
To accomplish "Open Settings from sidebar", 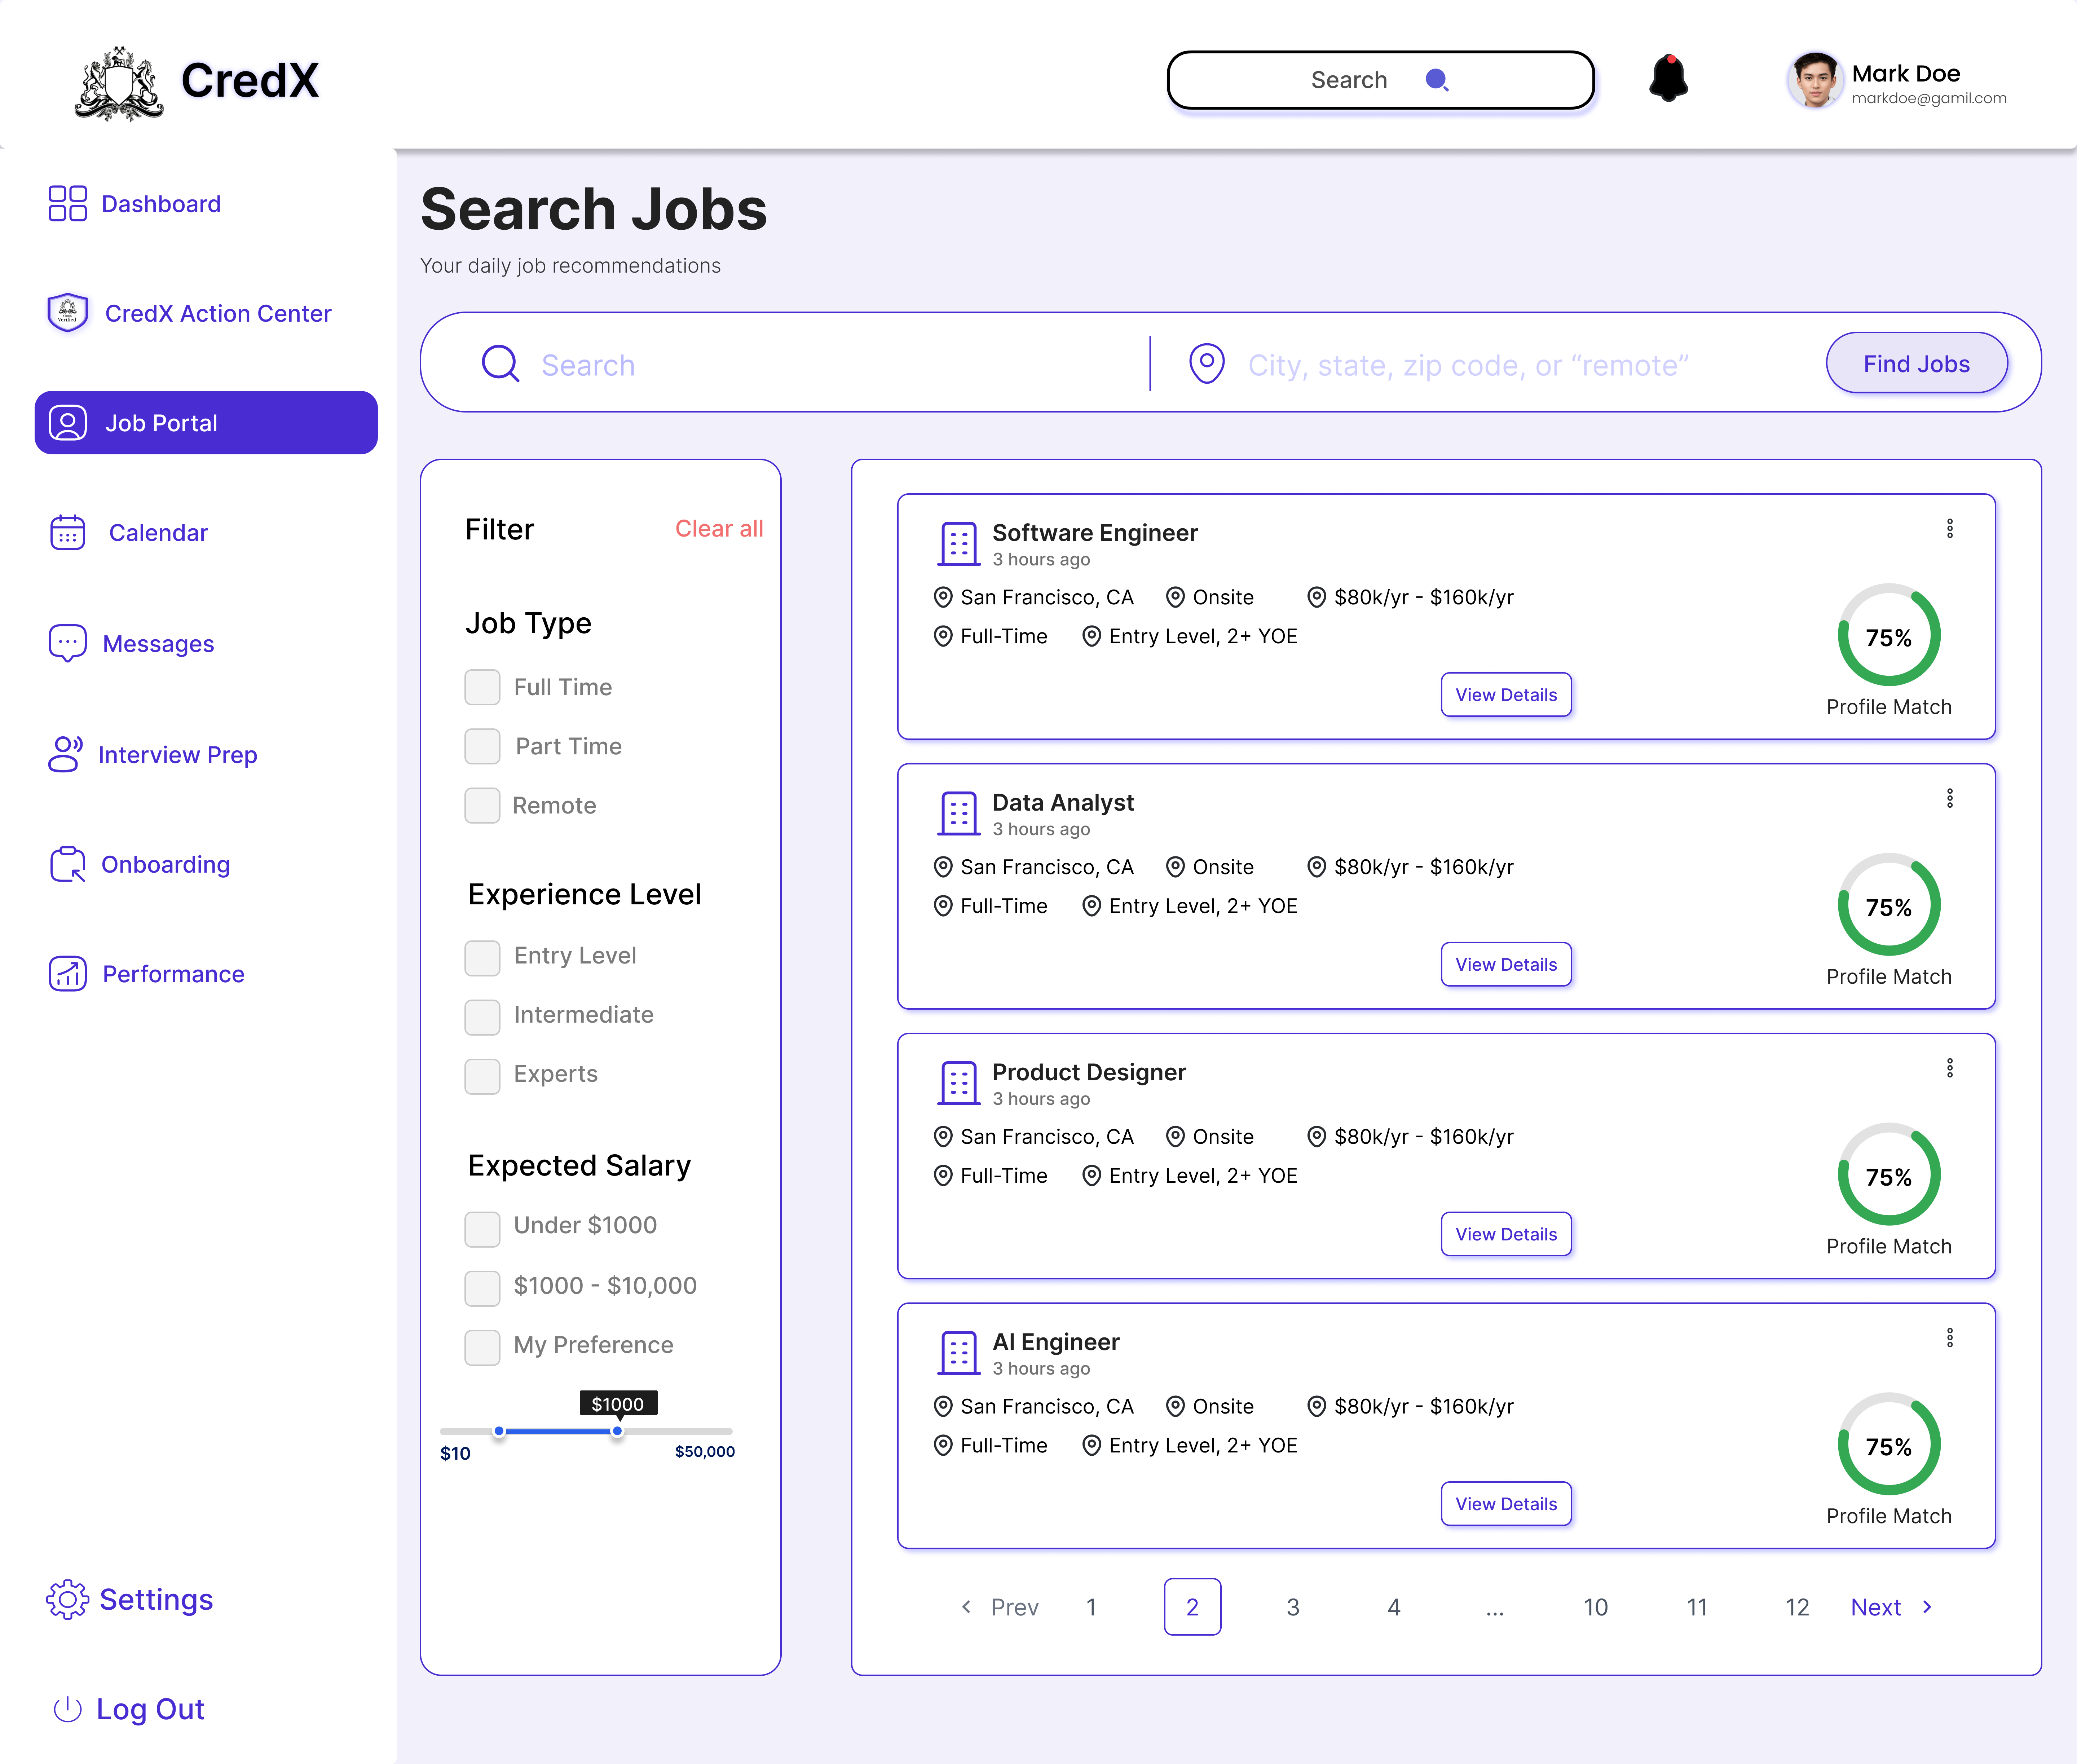I will coord(130,1599).
